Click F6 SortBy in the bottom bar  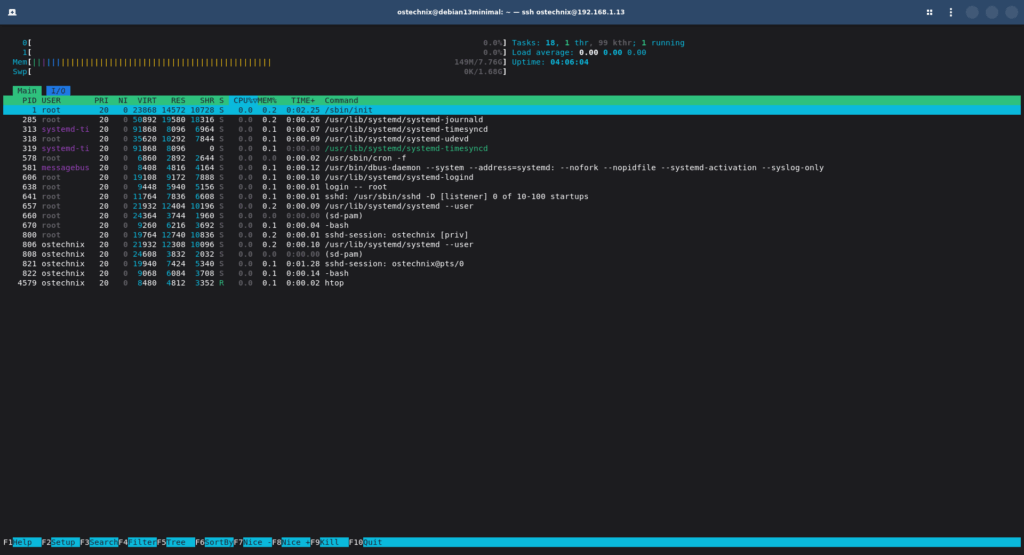214,542
